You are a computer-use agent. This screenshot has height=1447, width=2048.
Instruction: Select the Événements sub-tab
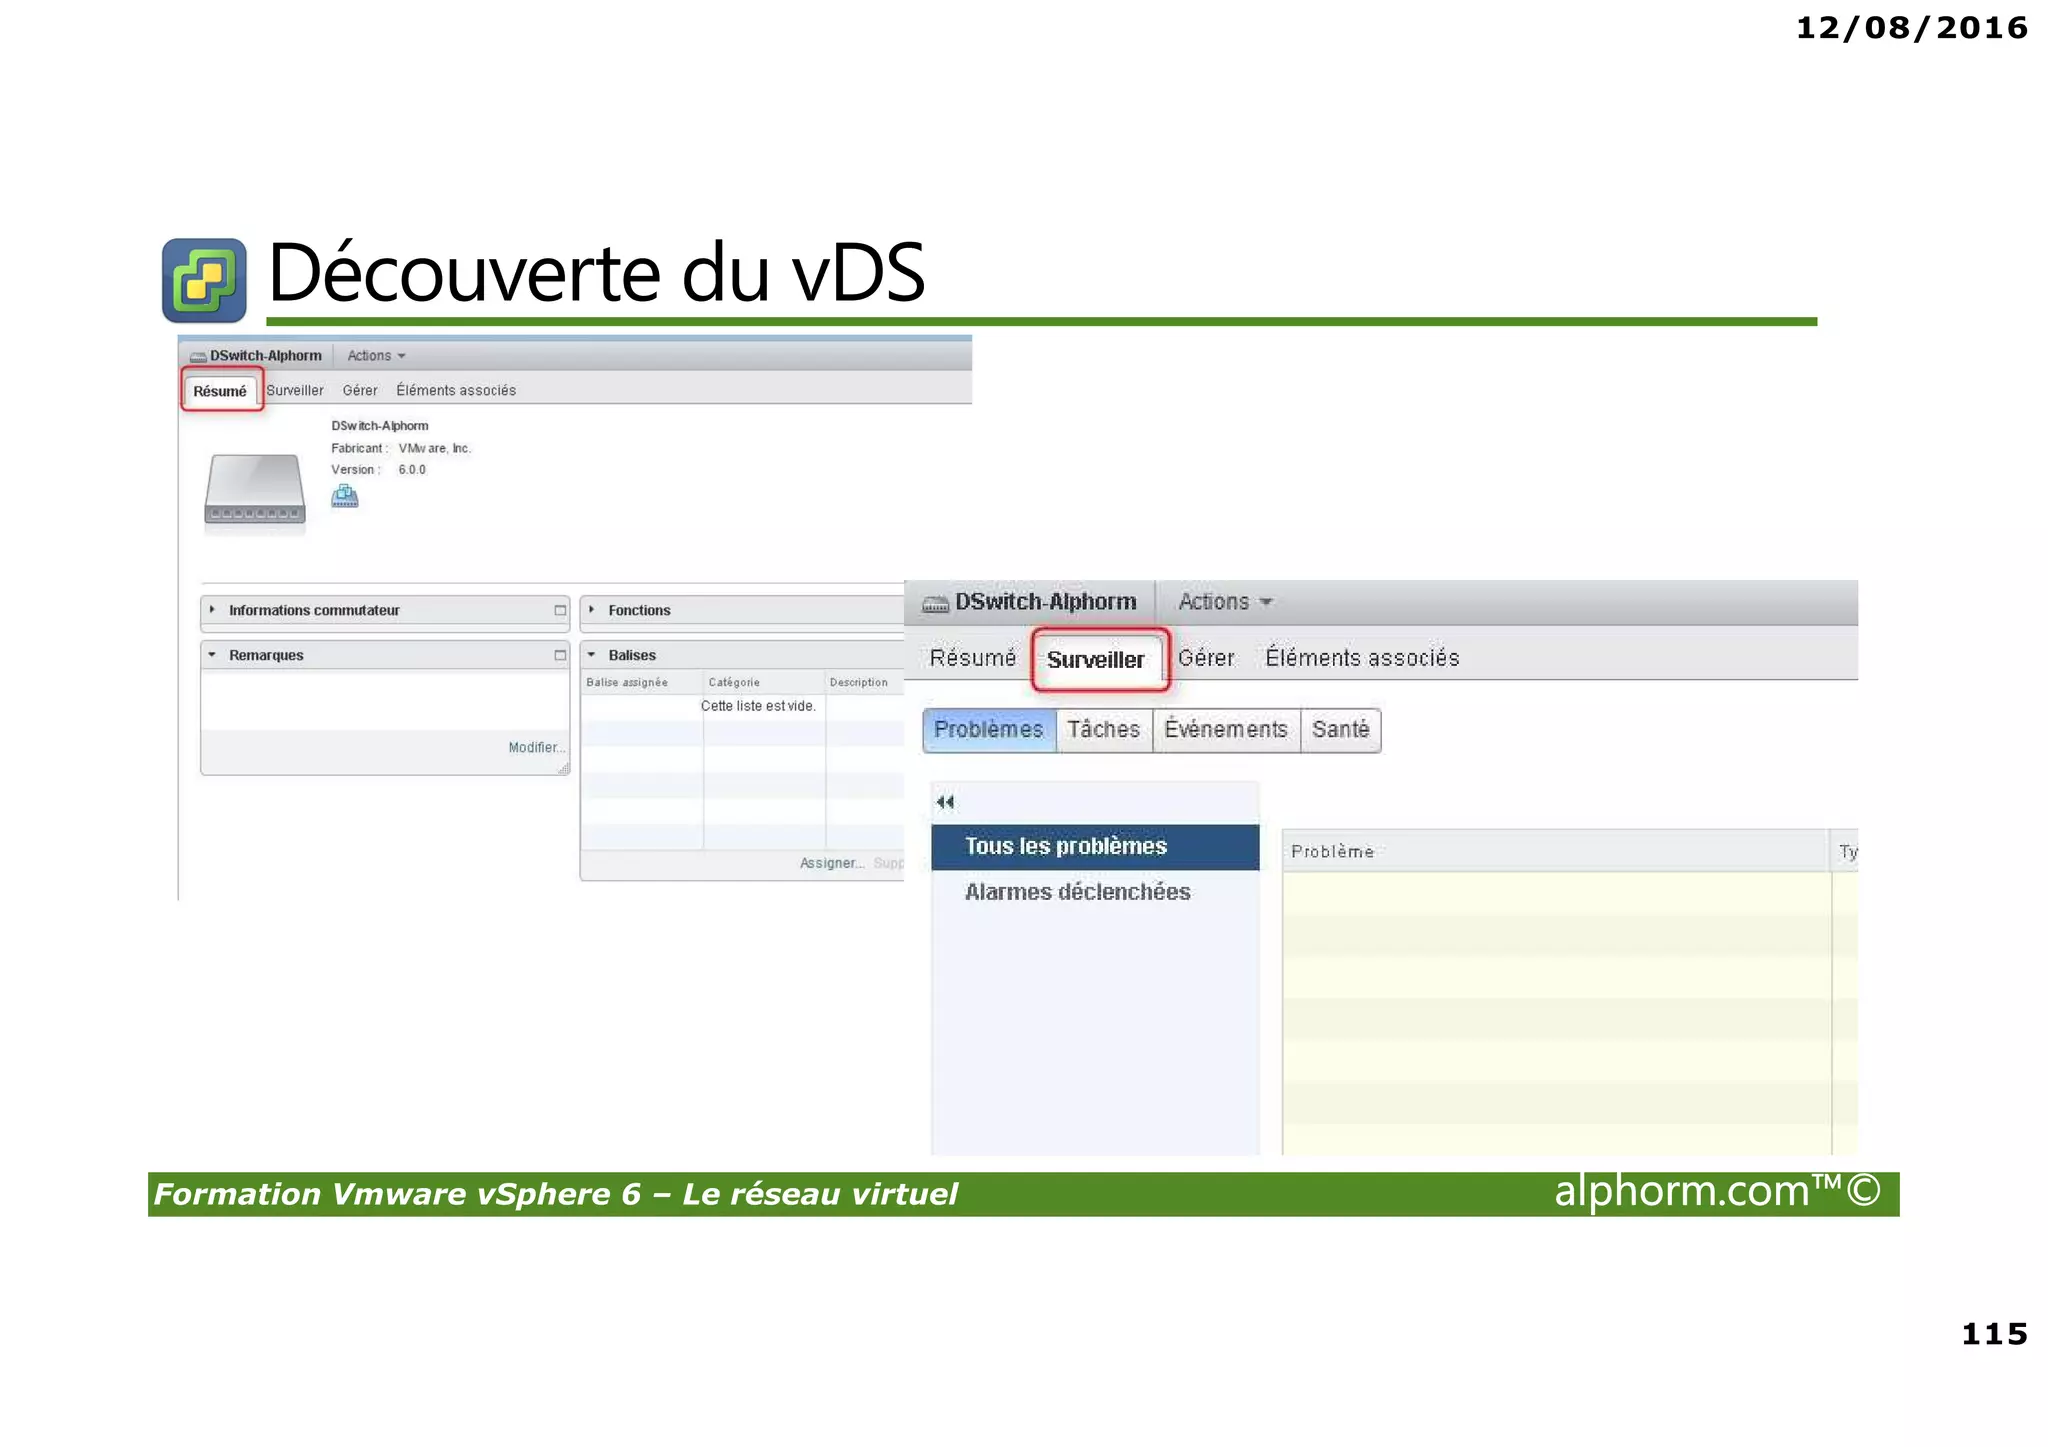click(1226, 730)
